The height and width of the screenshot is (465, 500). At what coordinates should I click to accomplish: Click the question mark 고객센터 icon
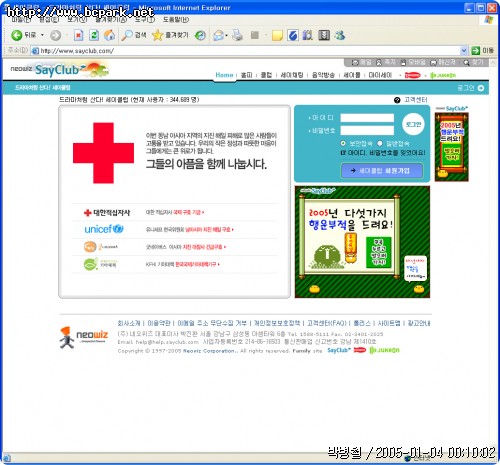[x=397, y=100]
